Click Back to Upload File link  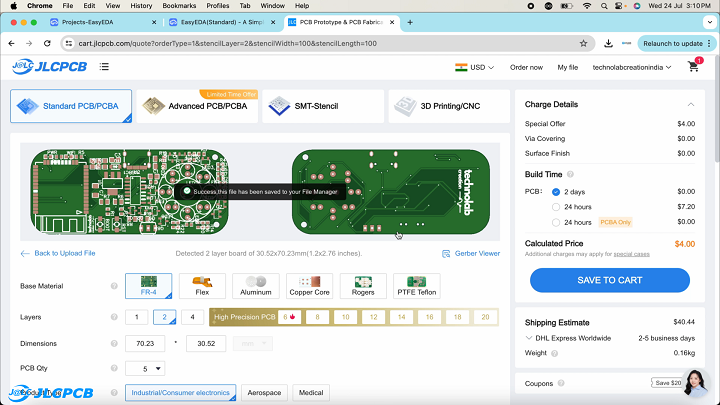coord(58,253)
